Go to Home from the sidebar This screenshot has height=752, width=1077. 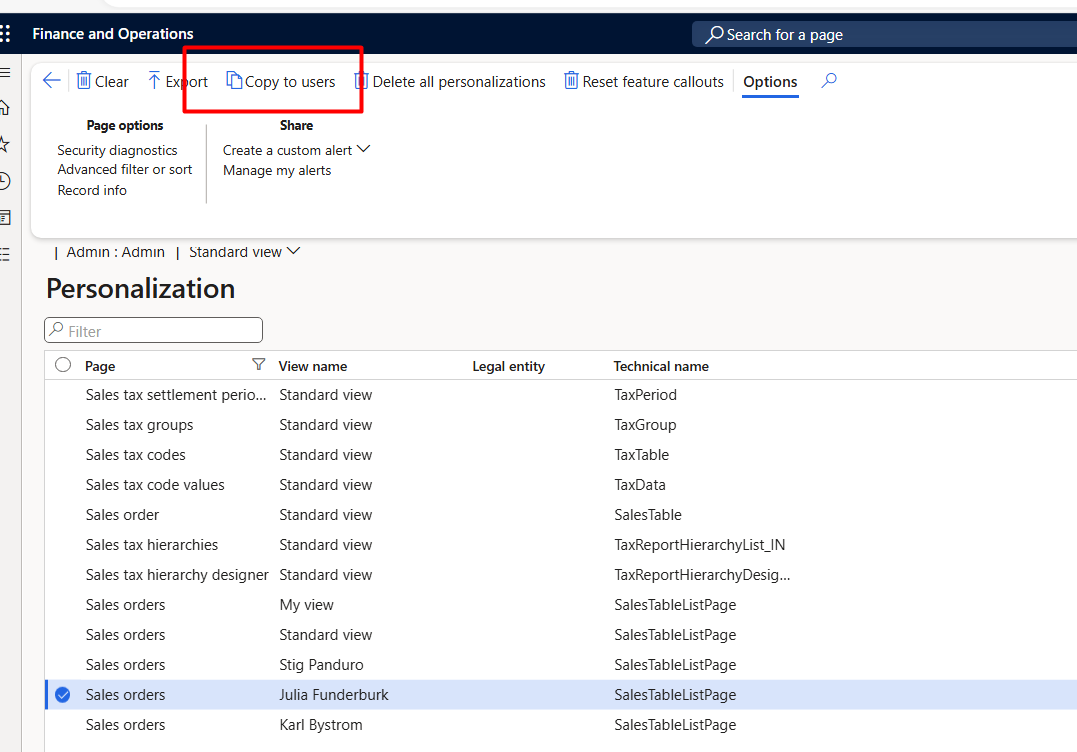click(5, 108)
